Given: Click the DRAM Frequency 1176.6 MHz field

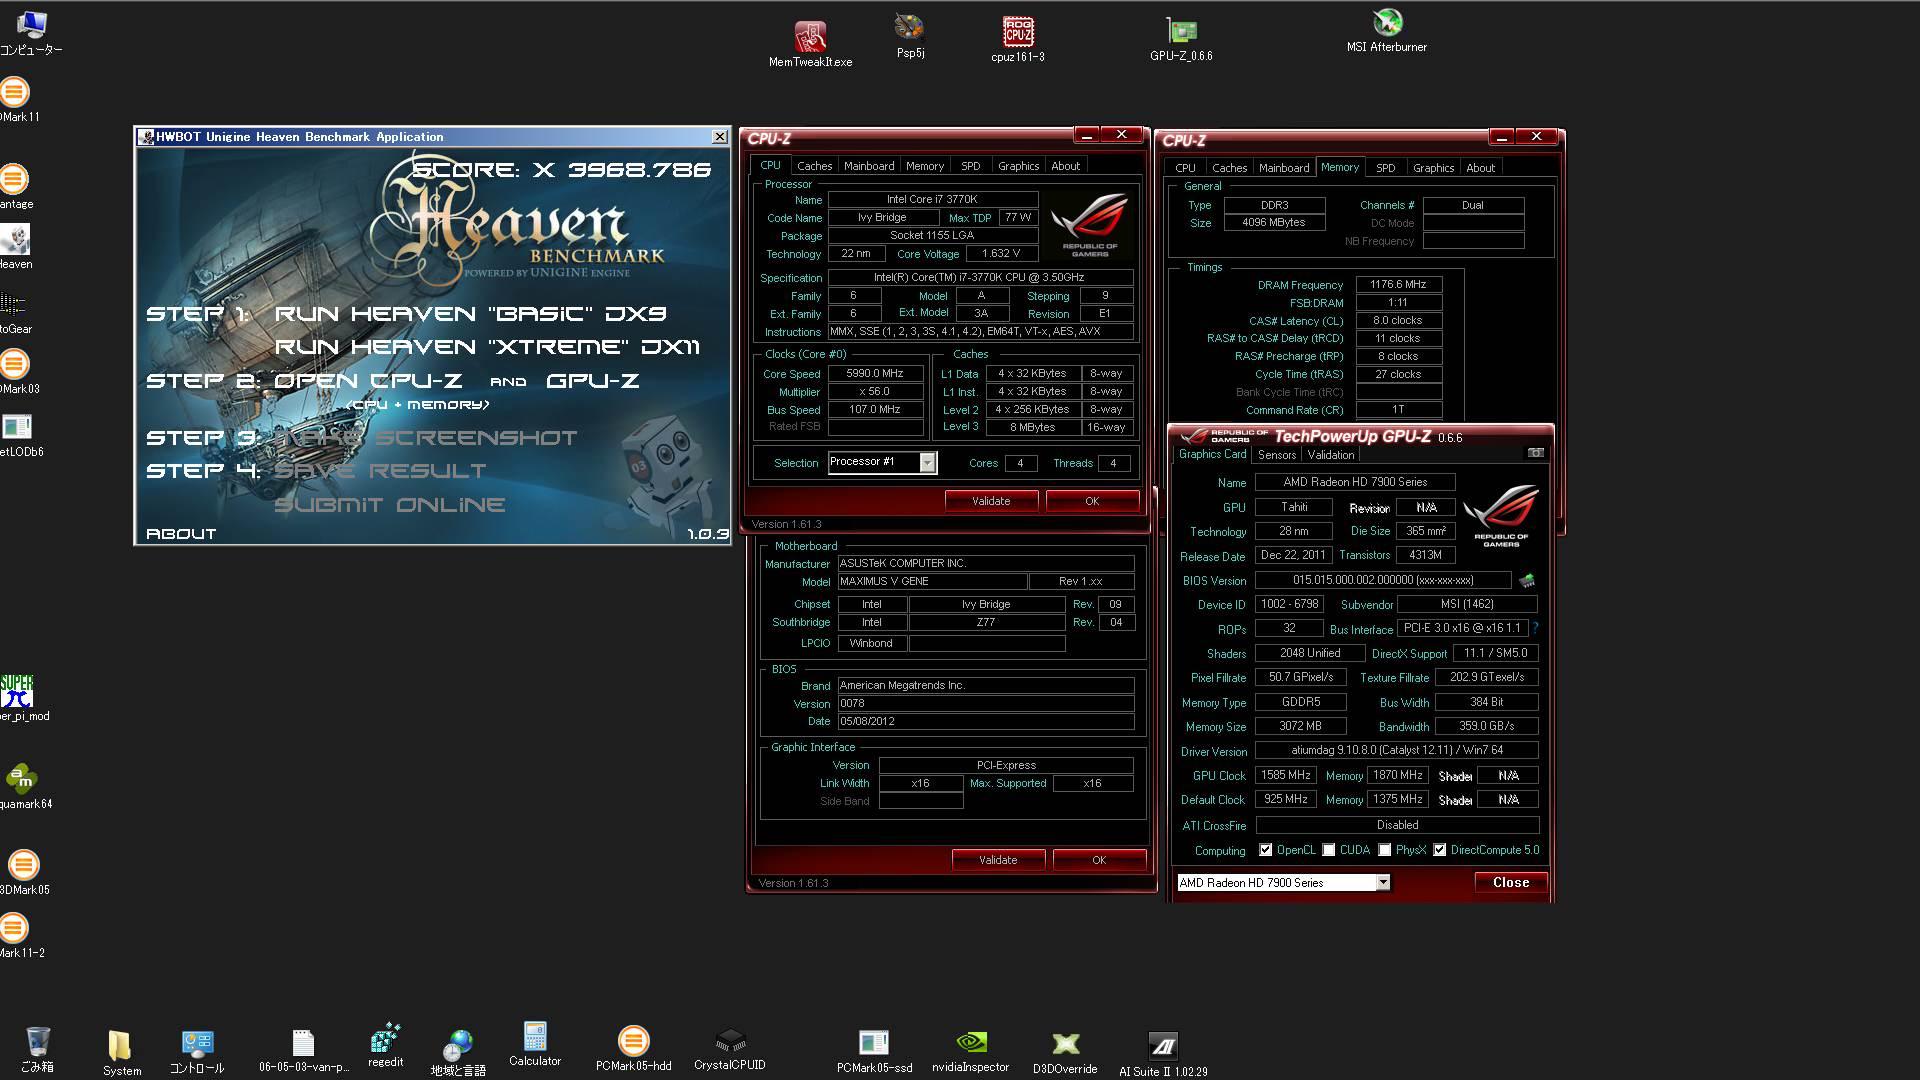Looking at the screenshot, I should click(1398, 285).
